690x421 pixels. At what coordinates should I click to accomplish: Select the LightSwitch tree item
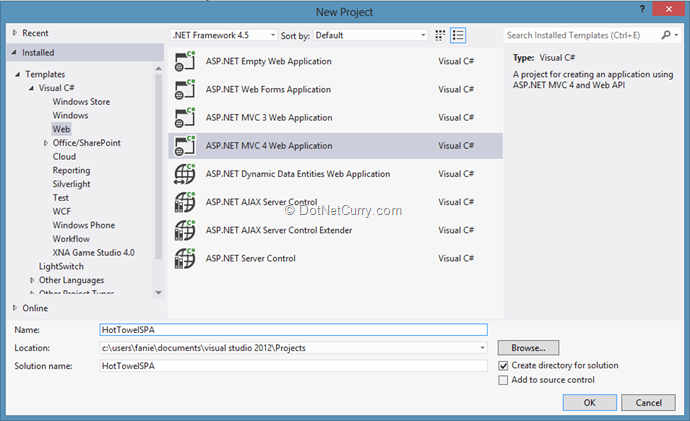tap(61, 266)
